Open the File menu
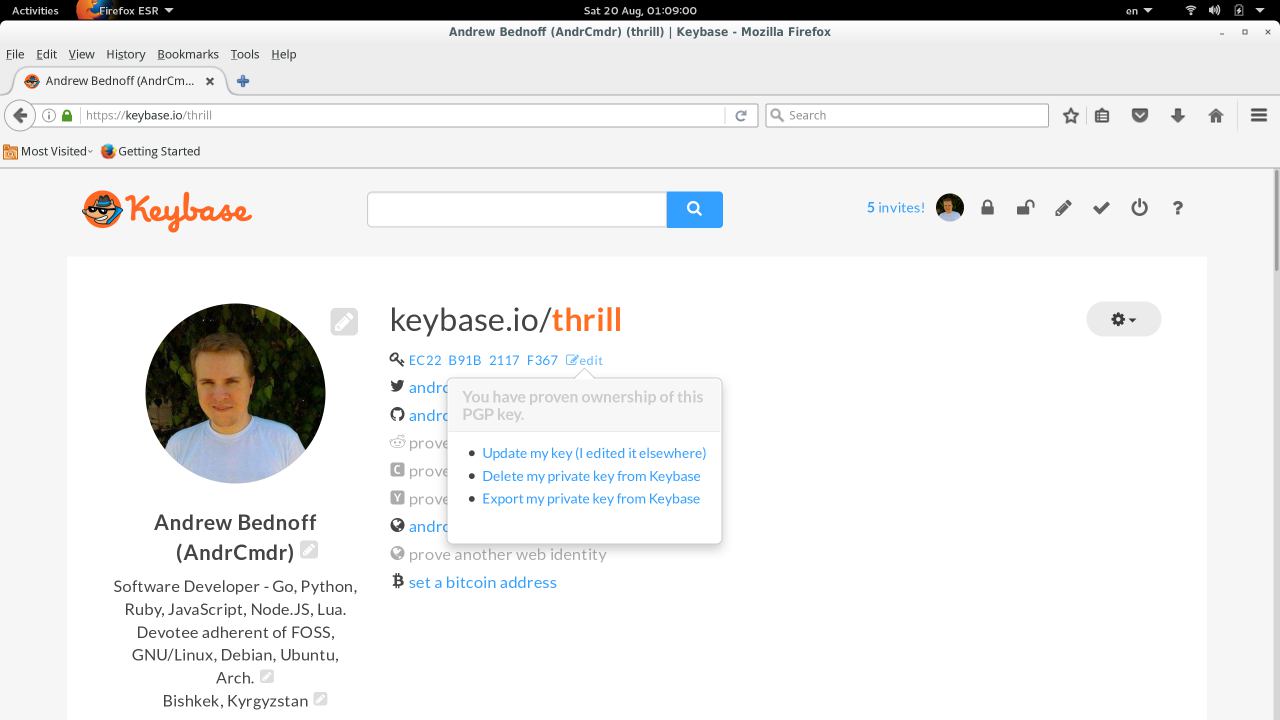1280x720 pixels. (15, 54)
